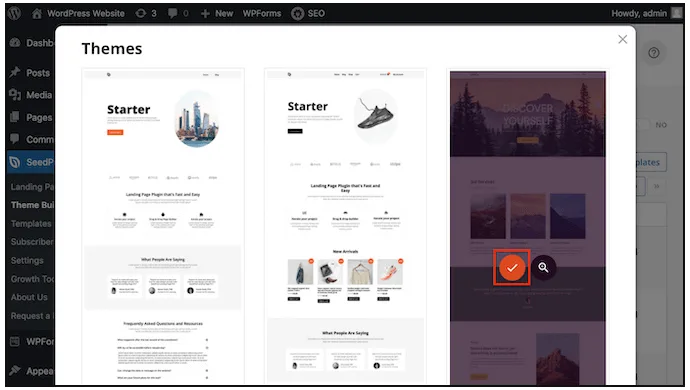Select the SeedProd sidebar menu
This screenshot has width=690, height=390.
pos(31,162)
